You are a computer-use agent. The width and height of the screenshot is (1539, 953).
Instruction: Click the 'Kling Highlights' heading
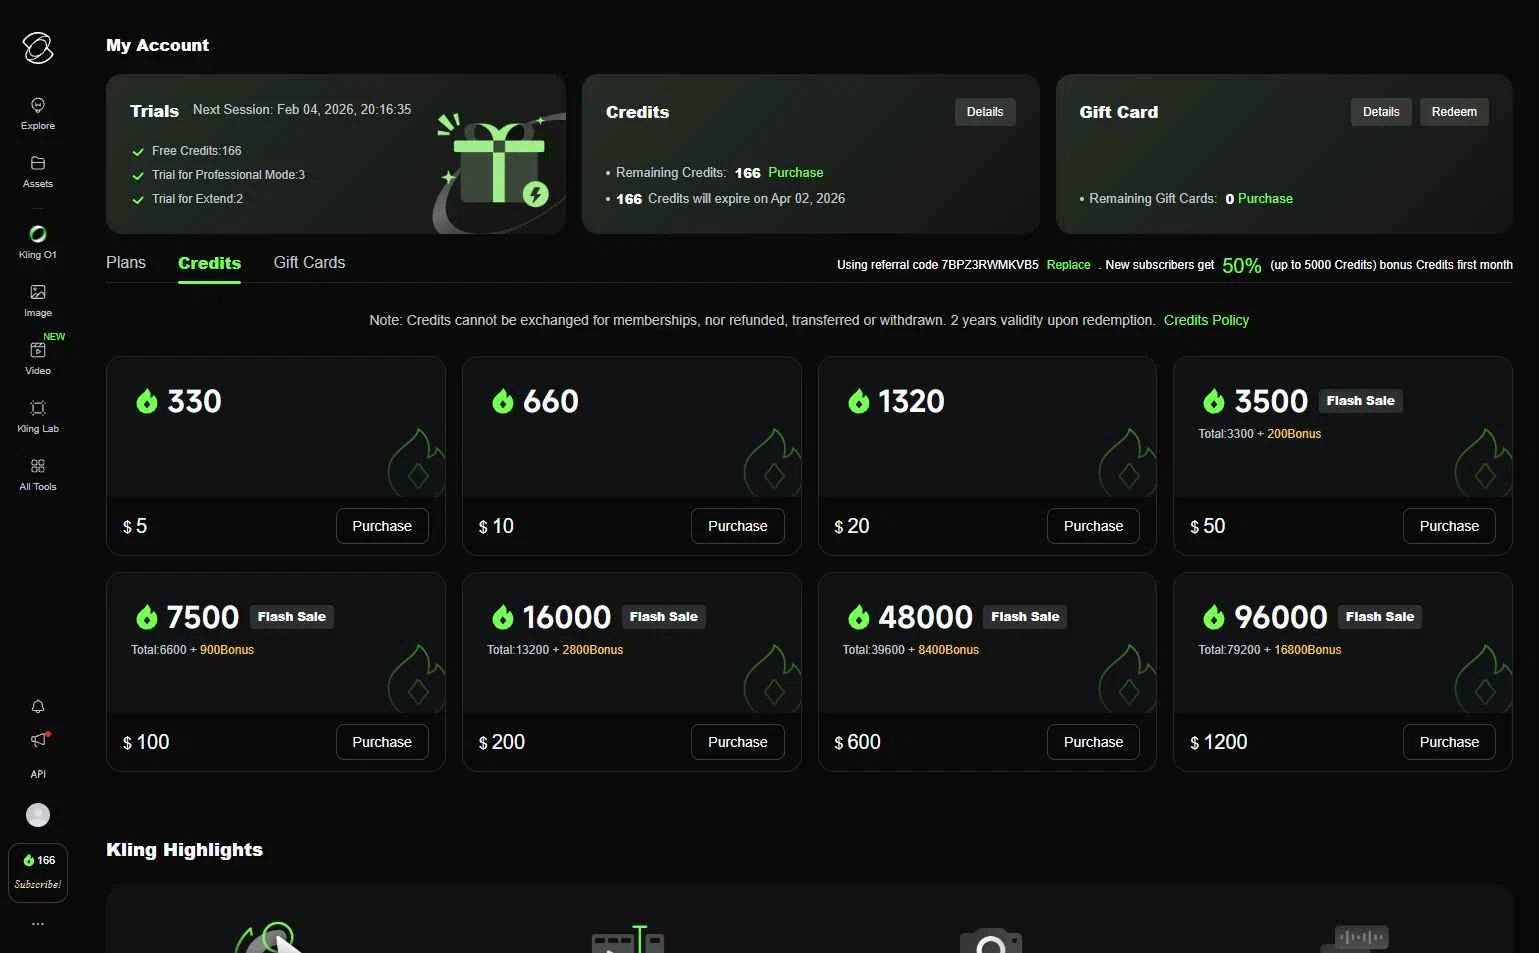pyautogui.click(x=184, y=850)
